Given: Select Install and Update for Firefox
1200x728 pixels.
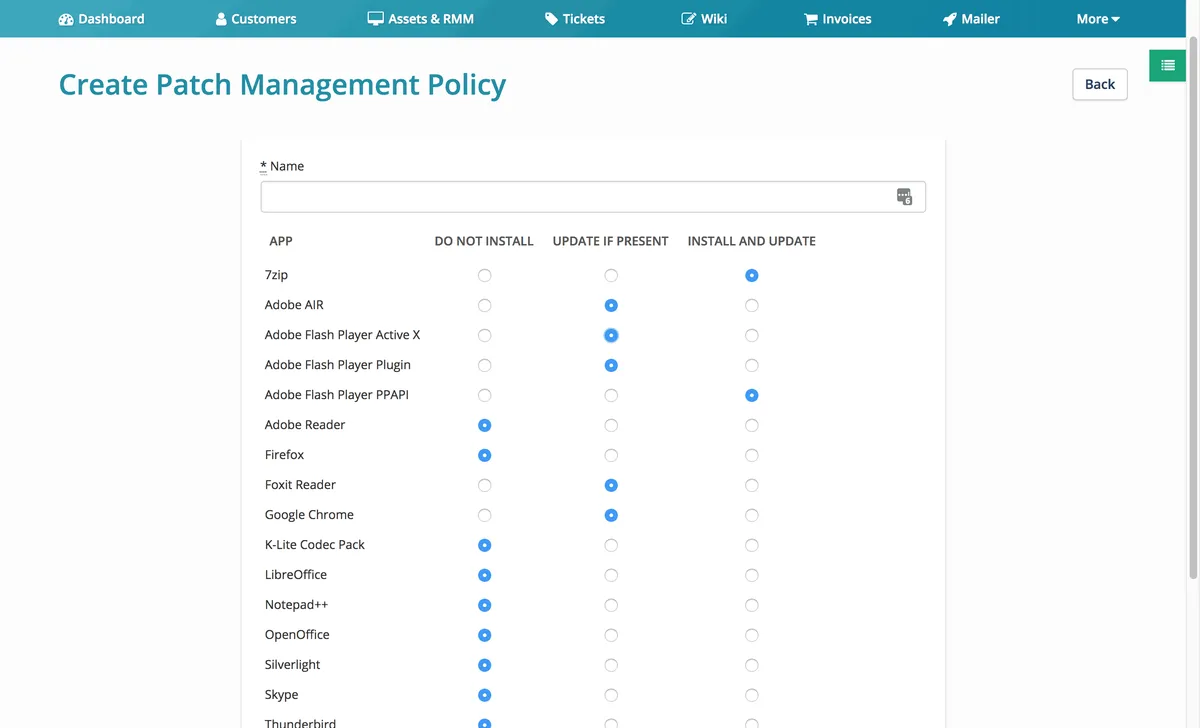Looking at the screenshot, I should [752, 455].
